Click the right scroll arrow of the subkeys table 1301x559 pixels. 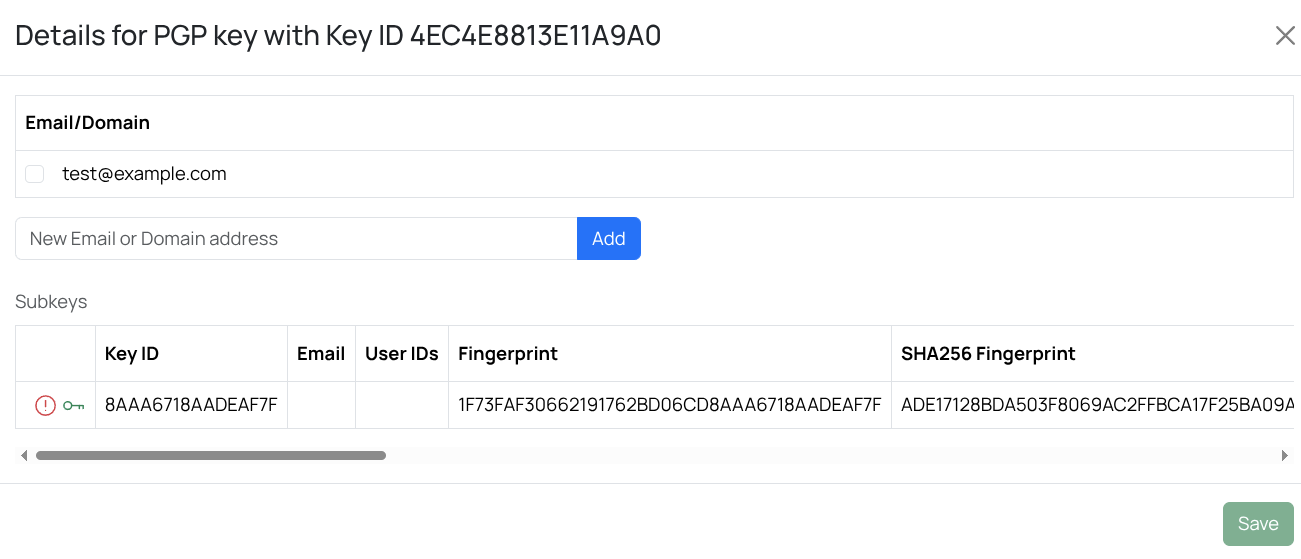point(1284,456)
